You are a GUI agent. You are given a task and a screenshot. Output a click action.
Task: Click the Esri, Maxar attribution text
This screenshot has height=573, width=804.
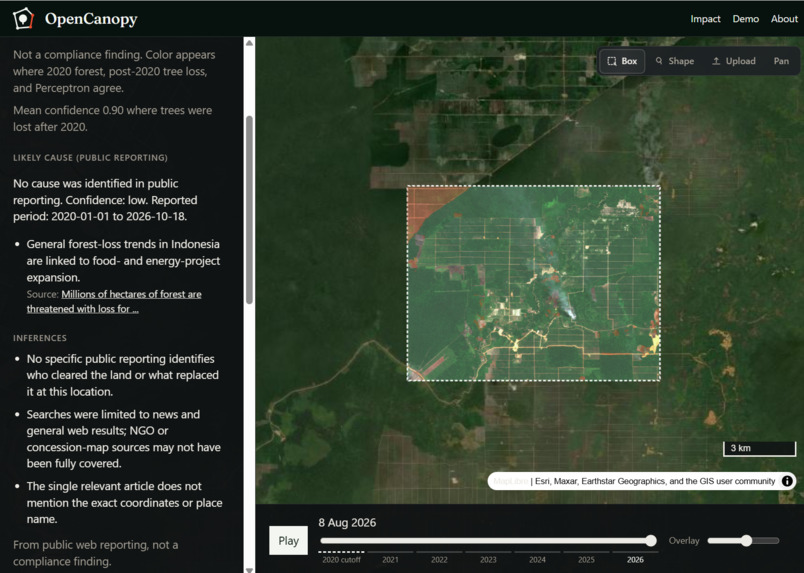pyautogui.click(x=655, y=481)
